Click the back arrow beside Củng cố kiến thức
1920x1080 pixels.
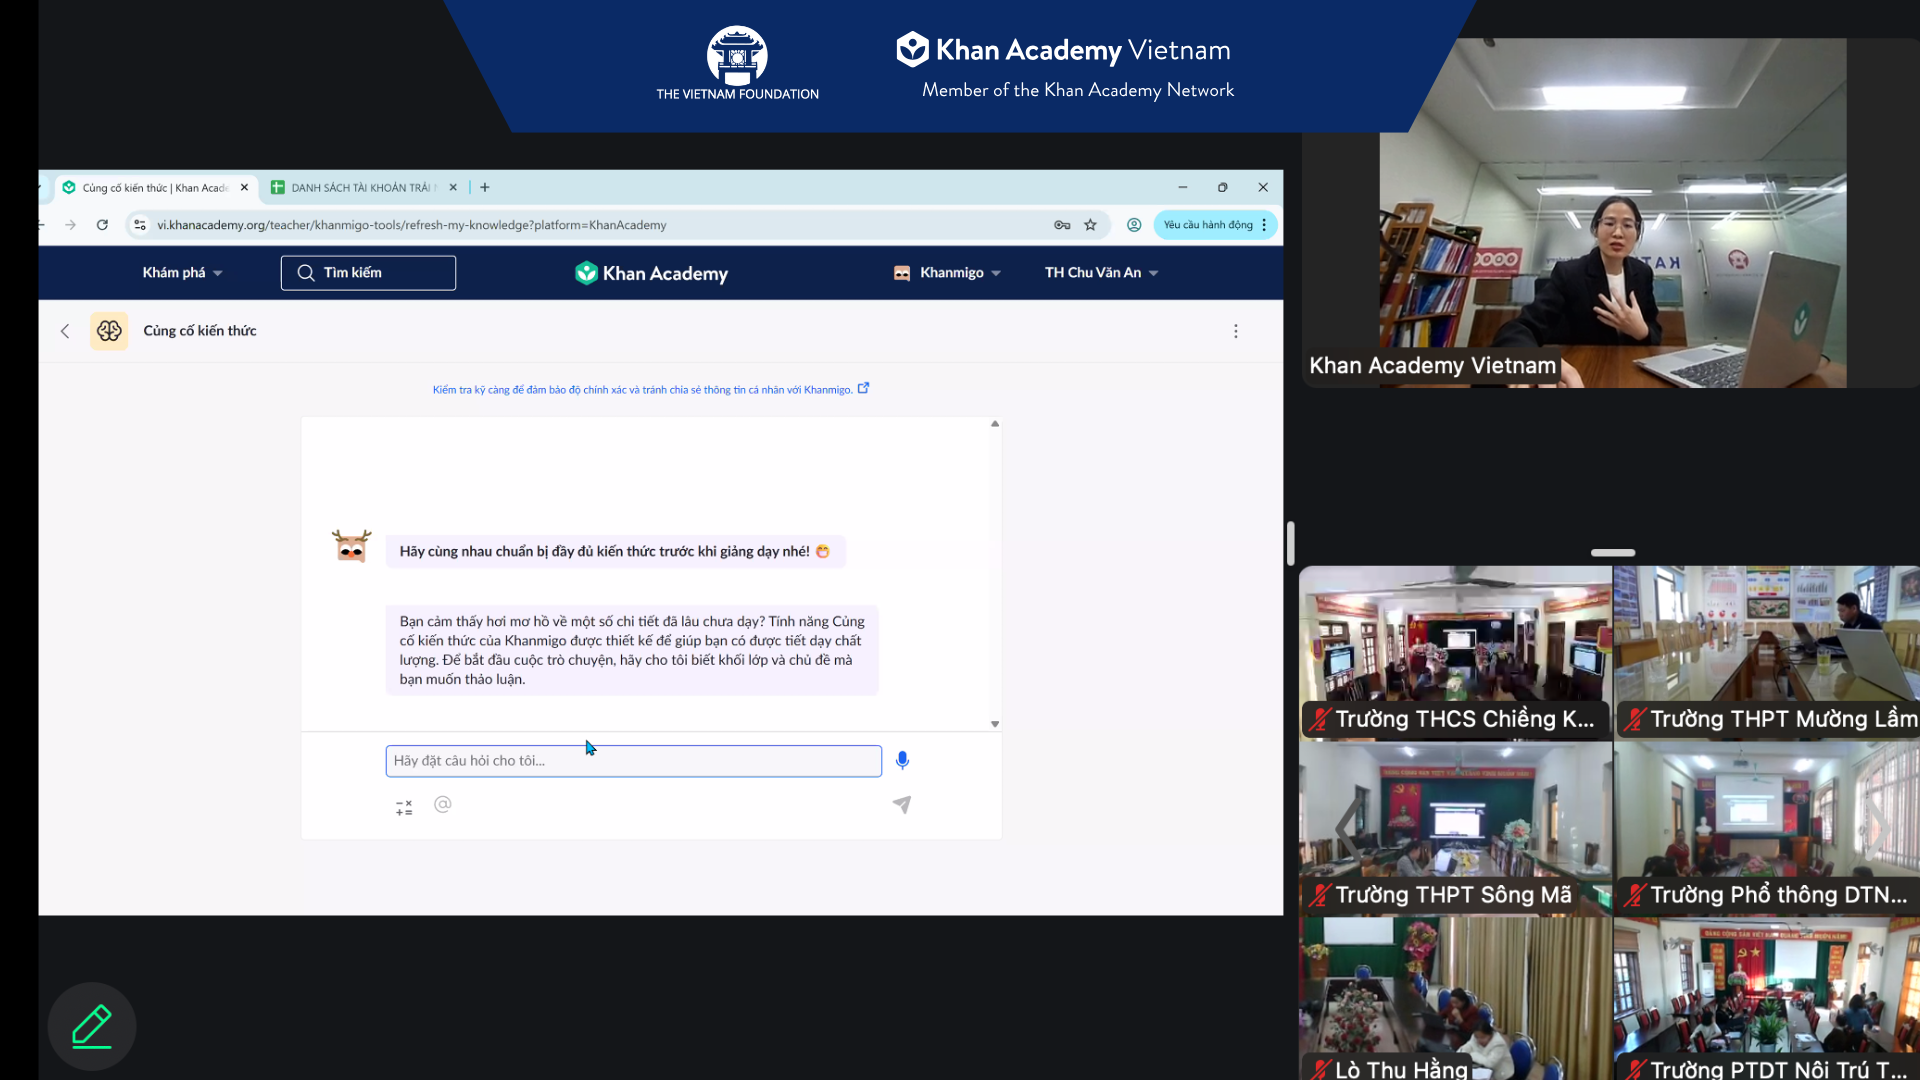click(x=65, y=331)
